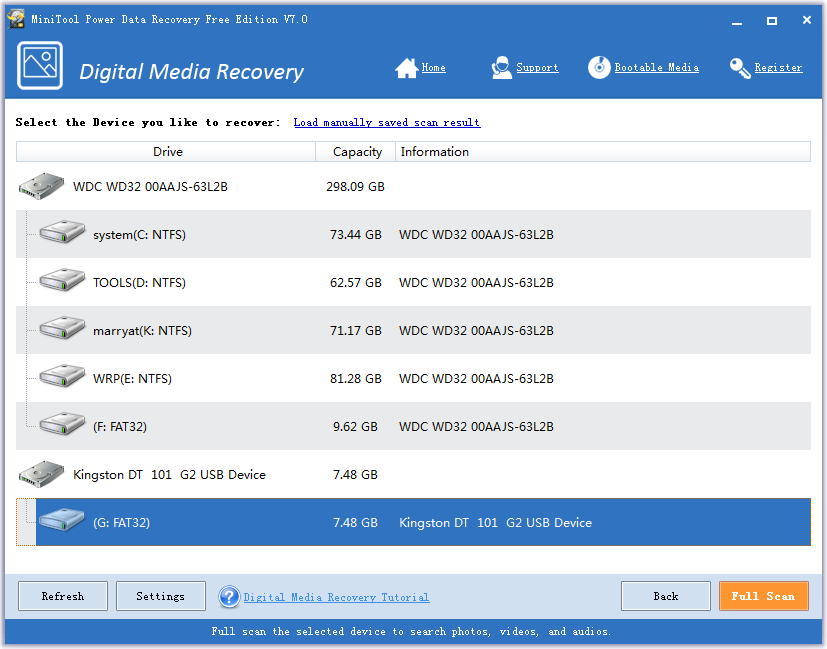Select the (F: FAT32) partition
This screenshot has height=649, width=827.
click(413, 426)
